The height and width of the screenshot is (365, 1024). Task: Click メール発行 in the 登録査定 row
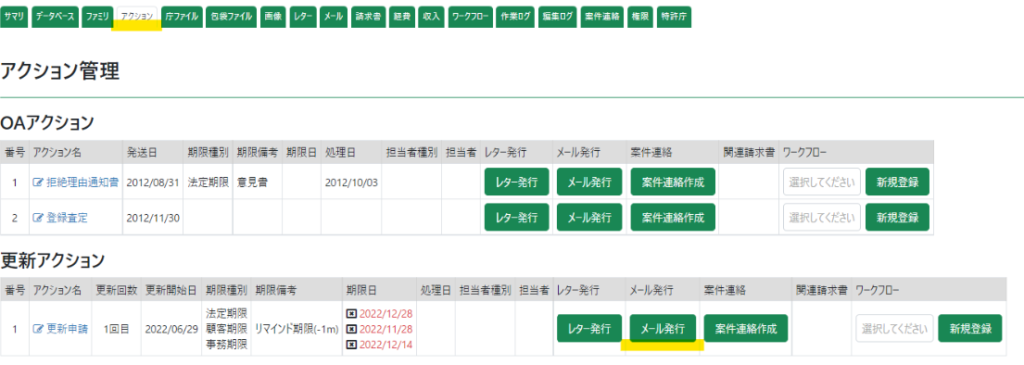[x=589, y=217]
